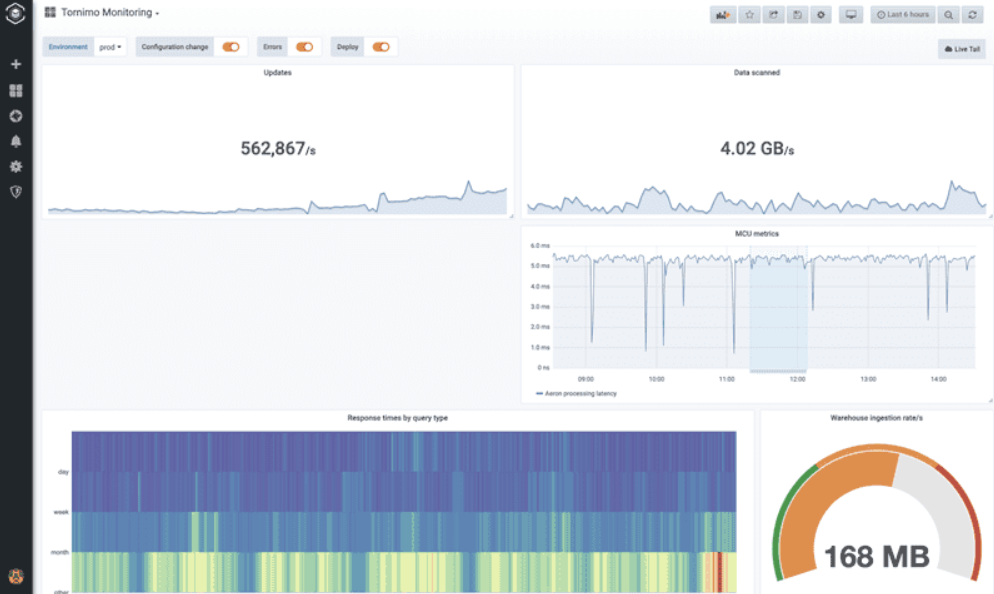Click the Updates panel title
994x594 pixels.
click(278, 73)
